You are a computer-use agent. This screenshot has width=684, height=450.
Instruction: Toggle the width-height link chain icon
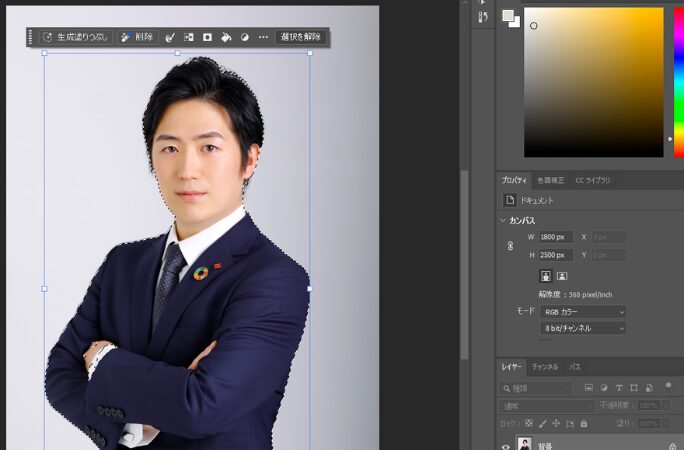pos(510,246)
